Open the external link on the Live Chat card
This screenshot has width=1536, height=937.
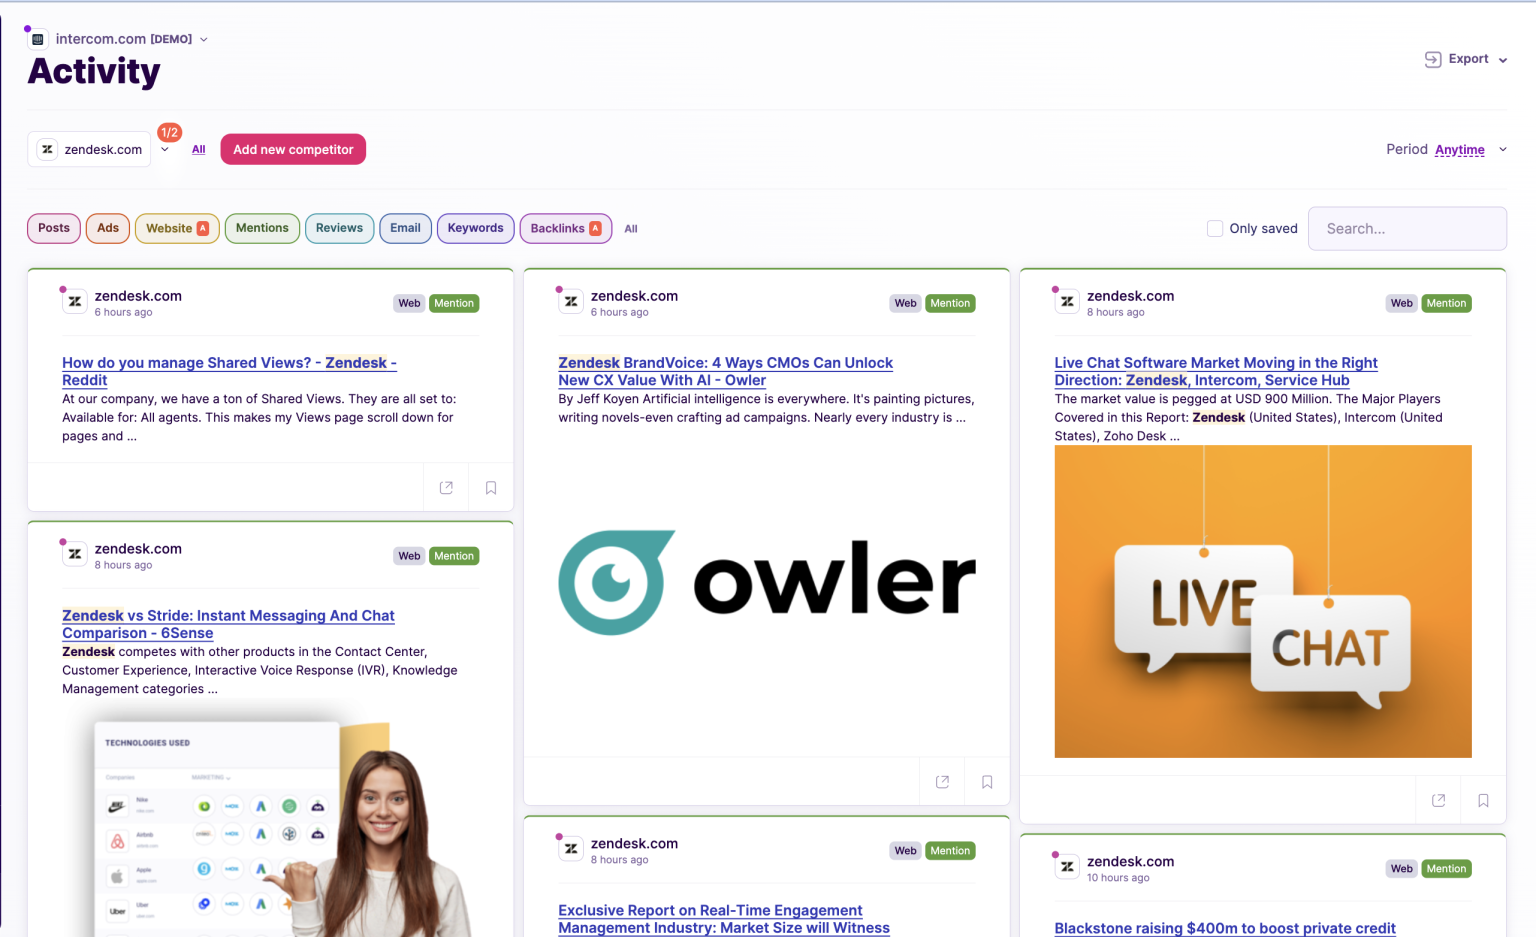coord(1438,800)
